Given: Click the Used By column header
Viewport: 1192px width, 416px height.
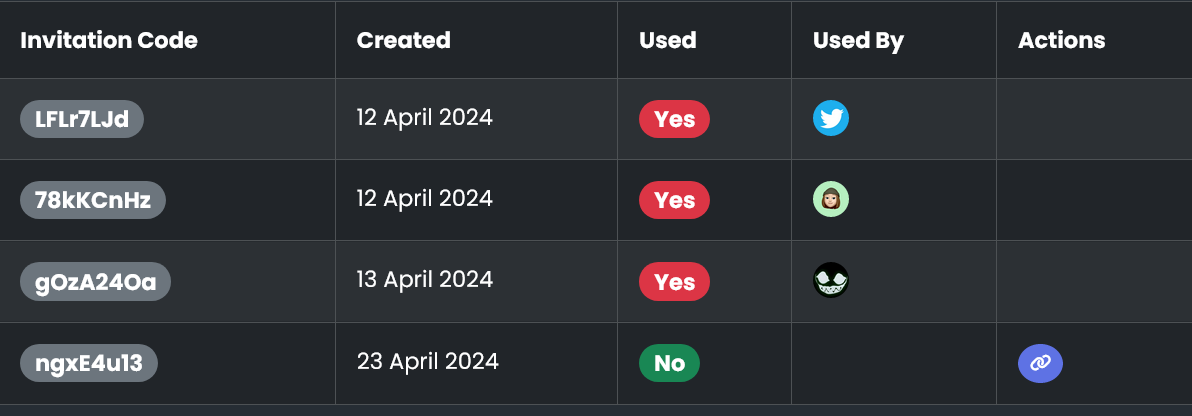Looking at the screenshot, I should coord(858,40).
